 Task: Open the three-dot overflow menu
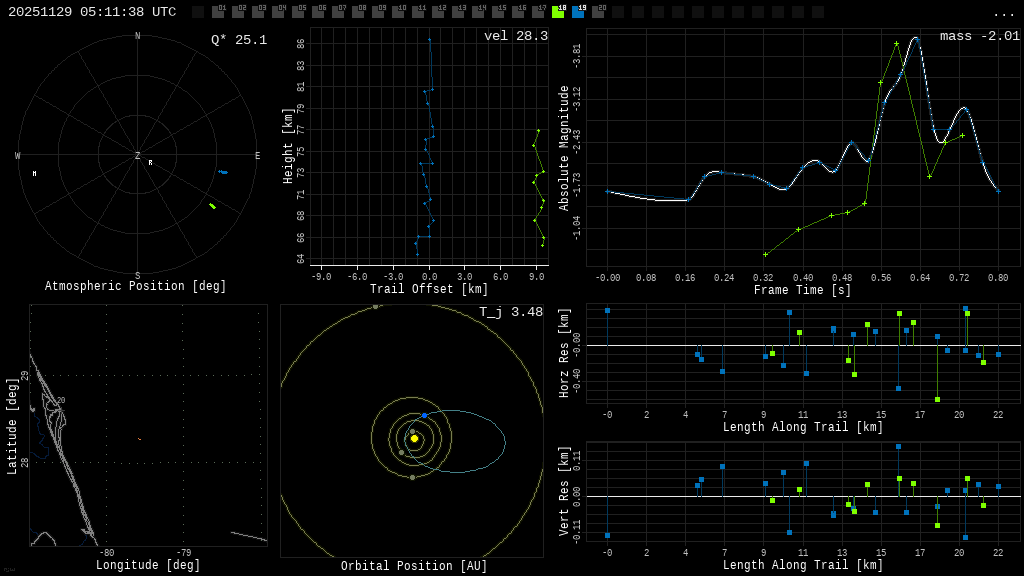(1003, 13)
